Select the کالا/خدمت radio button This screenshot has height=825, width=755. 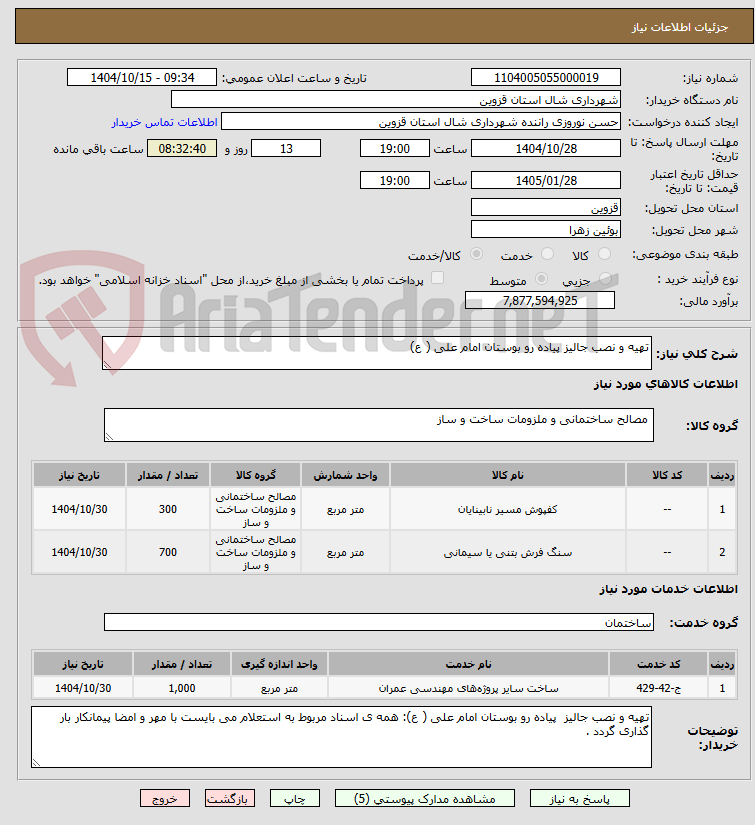coord(476,254)
